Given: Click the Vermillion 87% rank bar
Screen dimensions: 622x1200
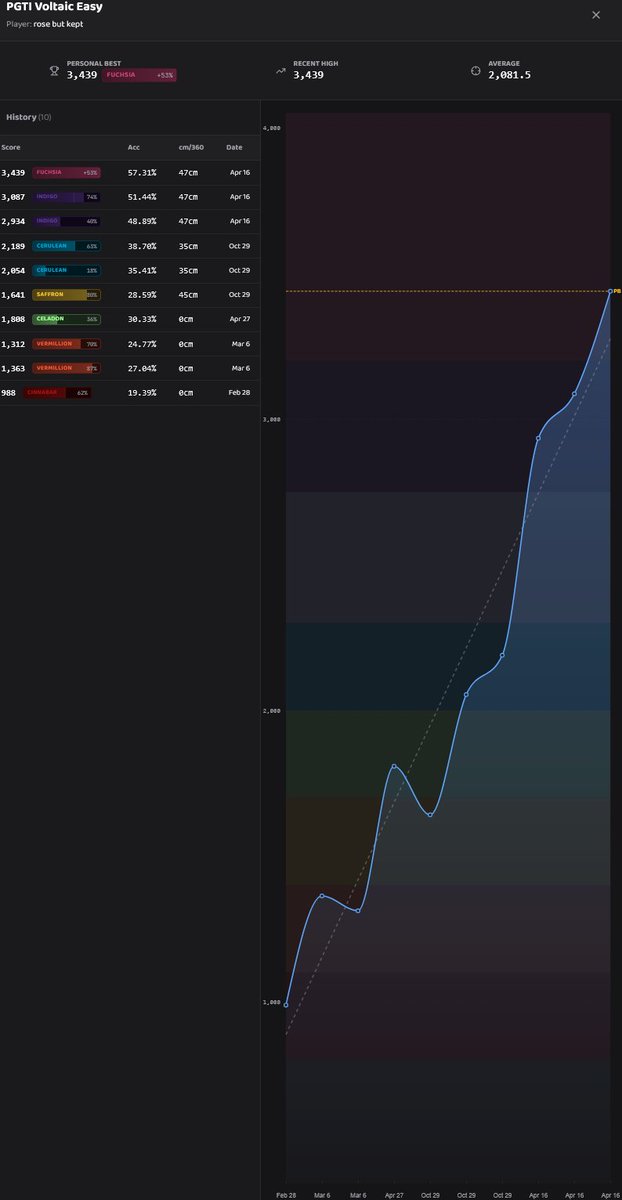Looking at the screenshot, I should [x=66, y=368].
